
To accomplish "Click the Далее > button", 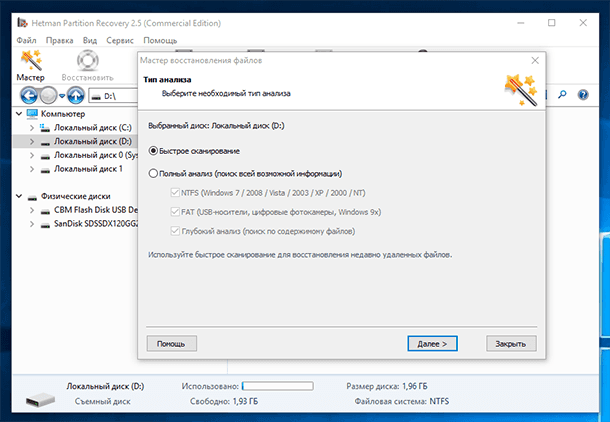I will click(x=432, y=344).
